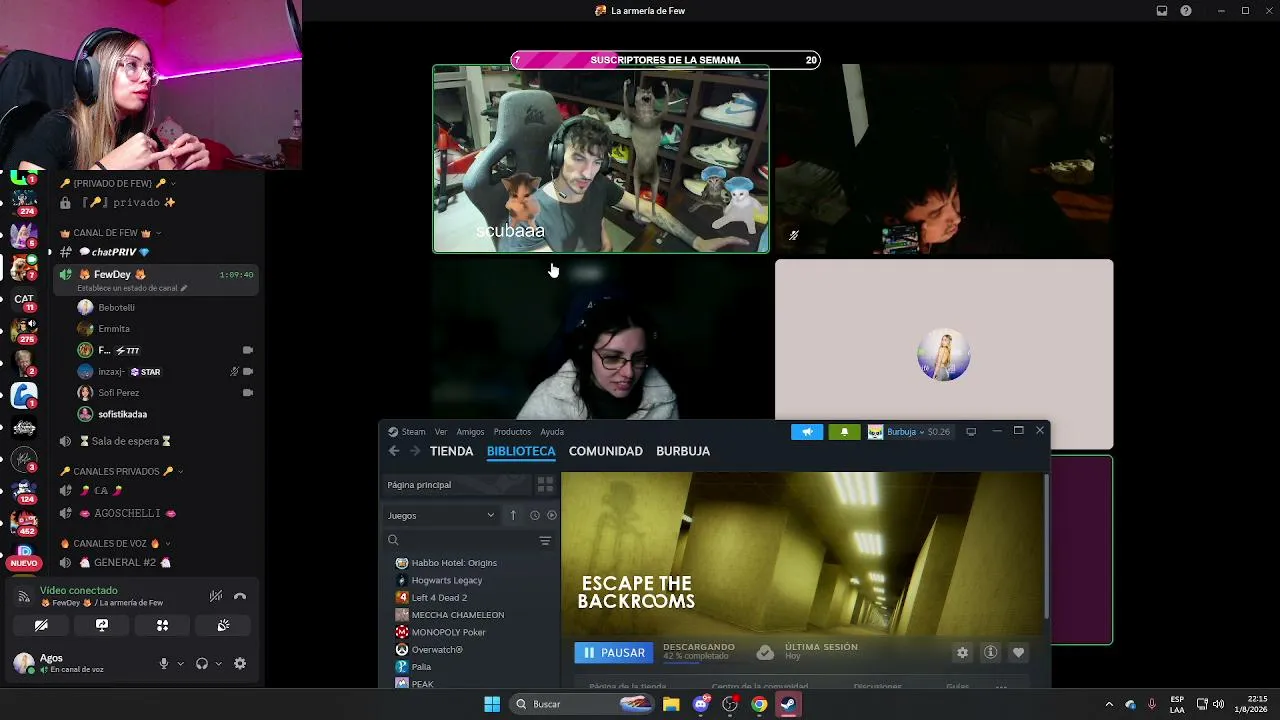Open the Ver menu in Steam

pyautogui.click(x=441, y=432)
